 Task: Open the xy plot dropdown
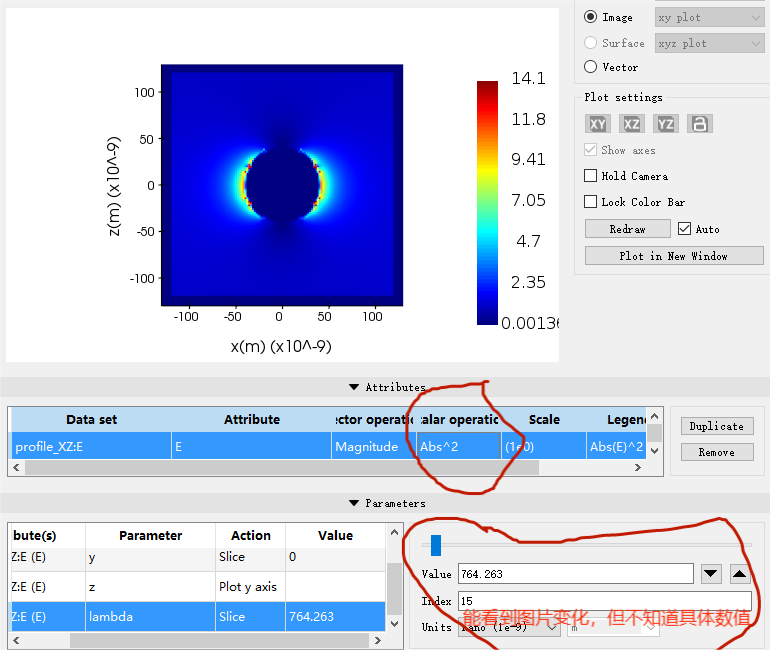click(x=709, y=17)
